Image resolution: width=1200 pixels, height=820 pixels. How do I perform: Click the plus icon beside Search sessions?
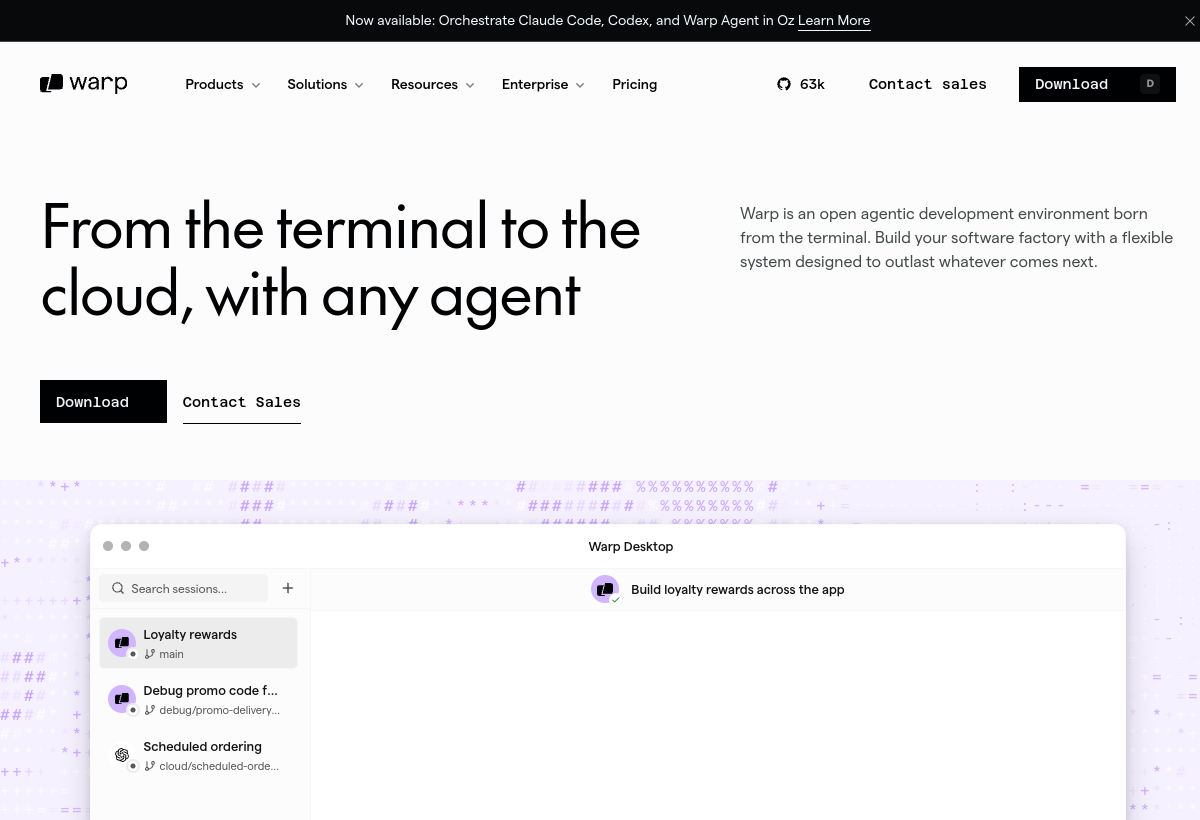point(288,588)
